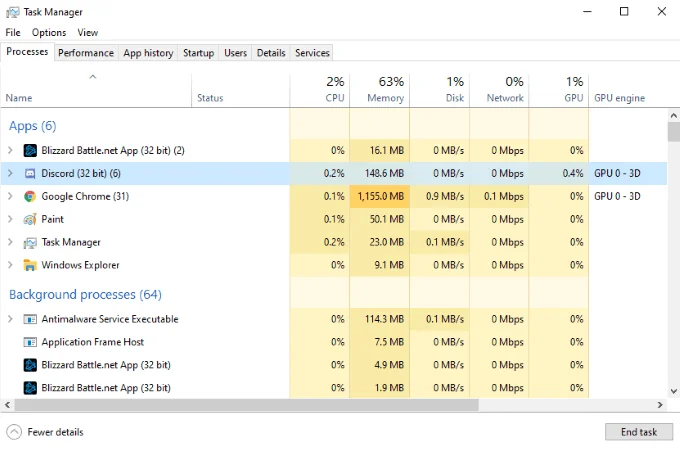Click the Antimalware Service Executable icon
680x452 pixels.
pos(30,319)
